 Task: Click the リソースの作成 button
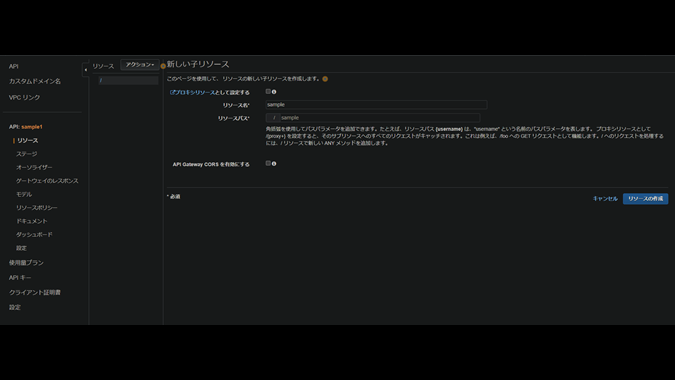pyautogui.click(x=645, y=198)
